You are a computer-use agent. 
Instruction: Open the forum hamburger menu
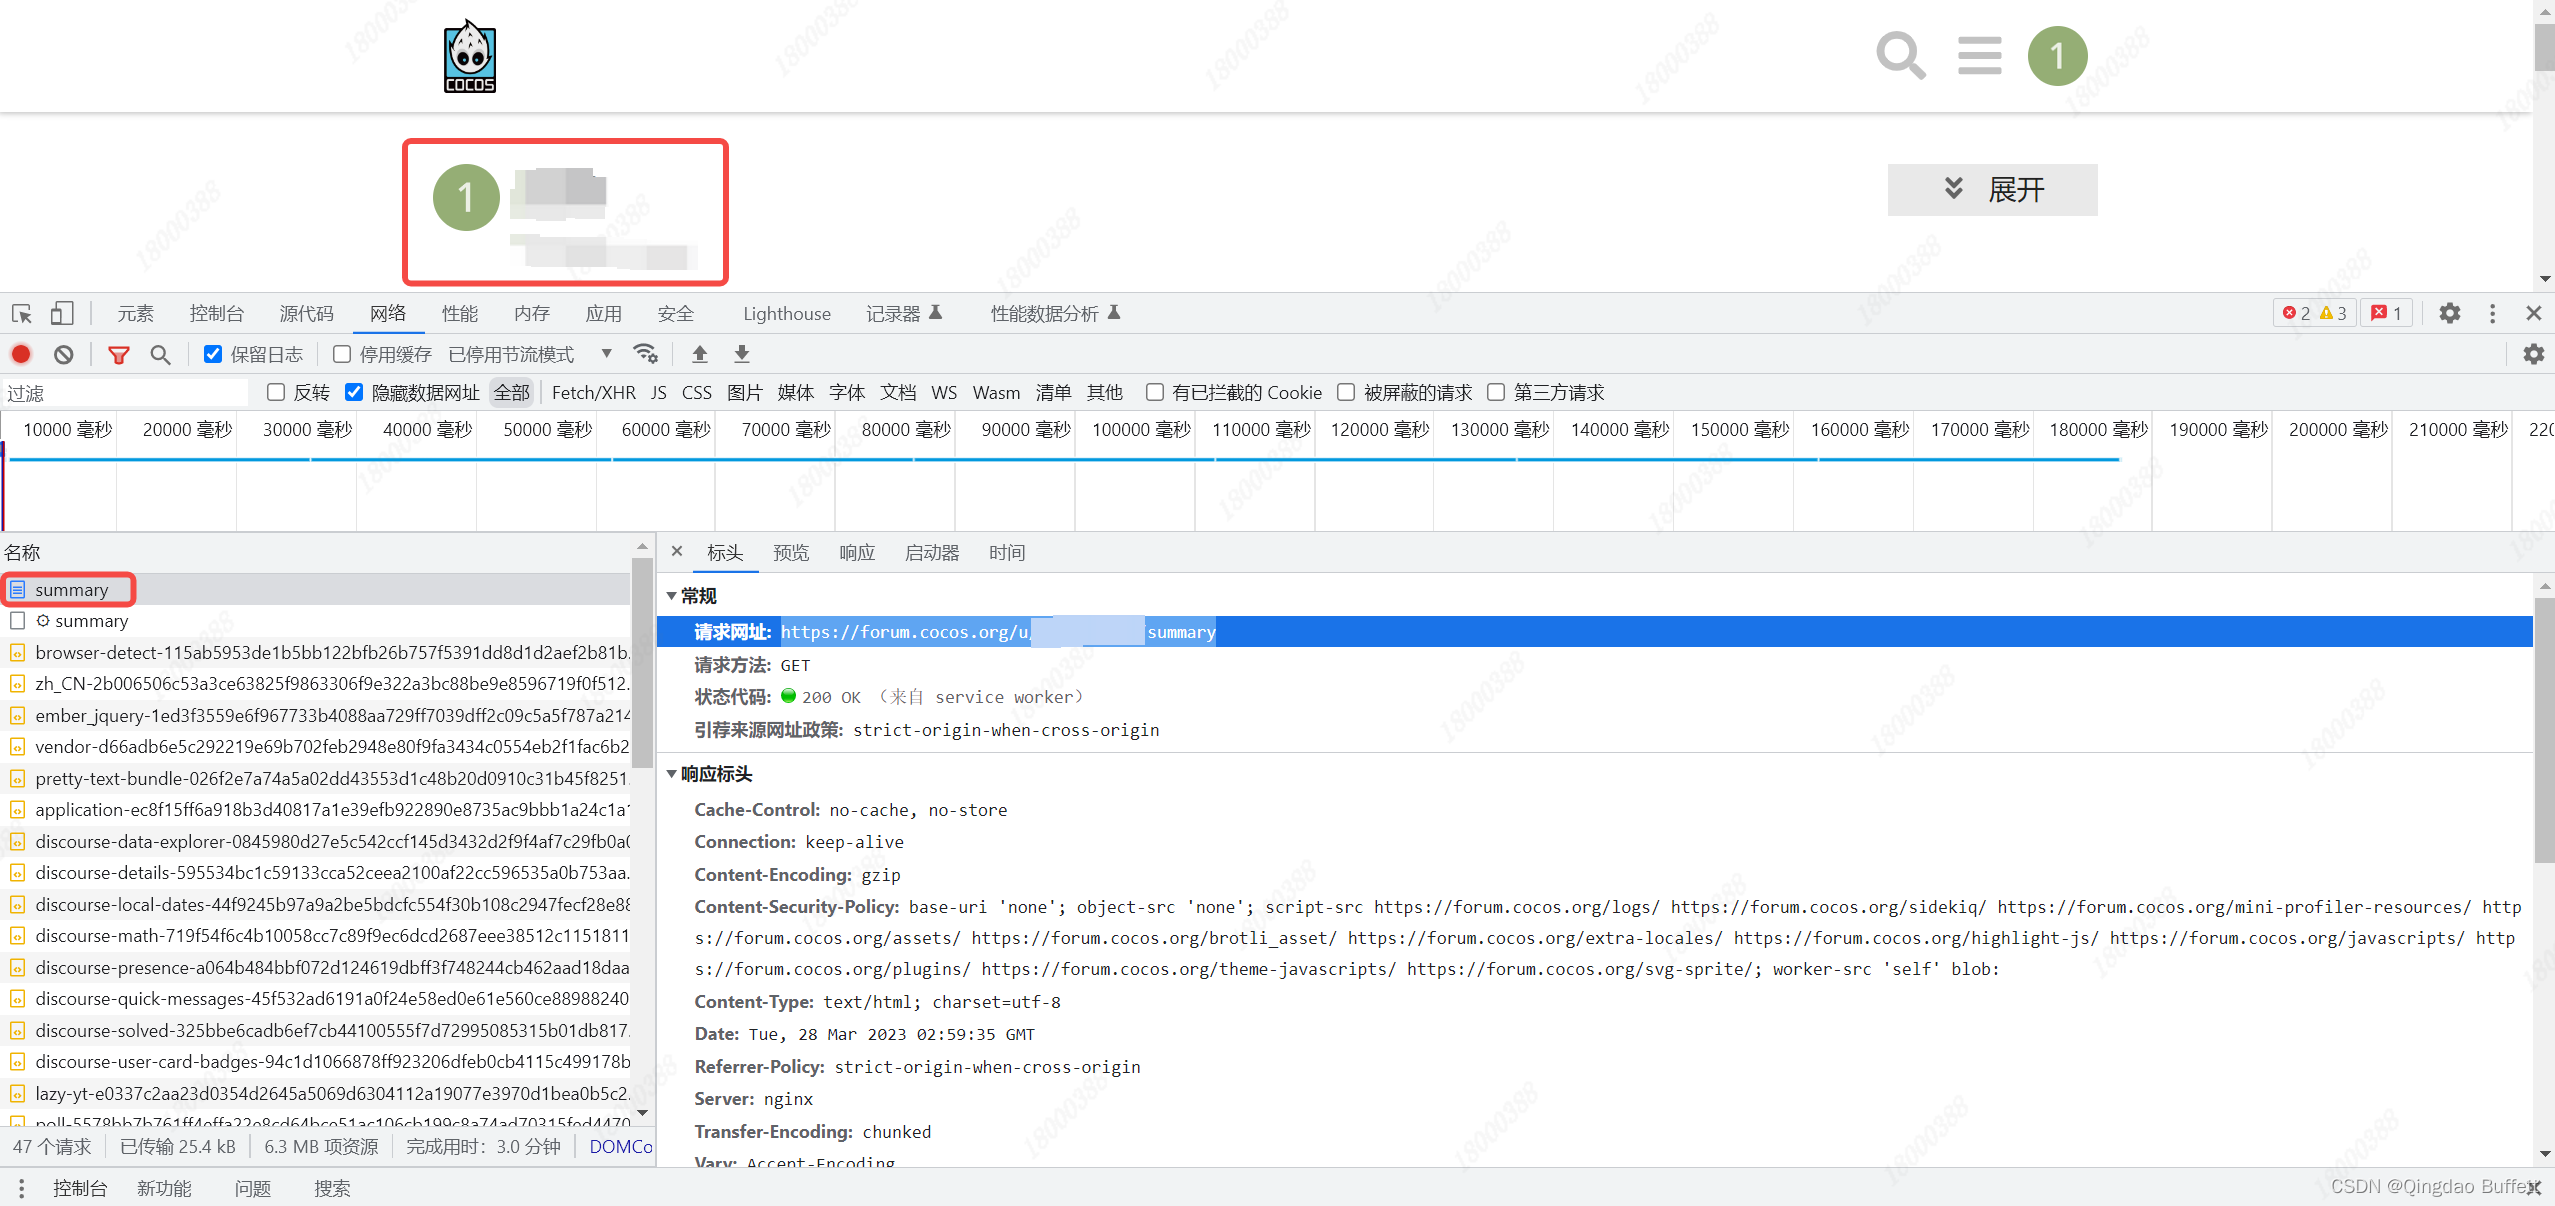click(x=1979, y=56)
